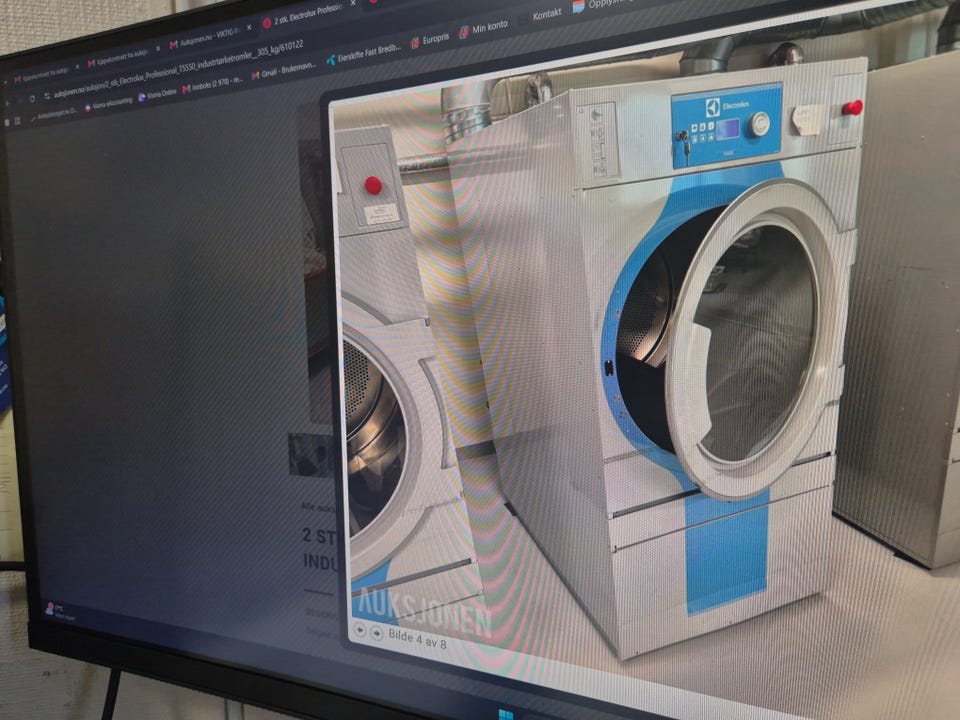
Task: Open the 'Kontakt' bookmark
Action: click(x=547, y=14)
